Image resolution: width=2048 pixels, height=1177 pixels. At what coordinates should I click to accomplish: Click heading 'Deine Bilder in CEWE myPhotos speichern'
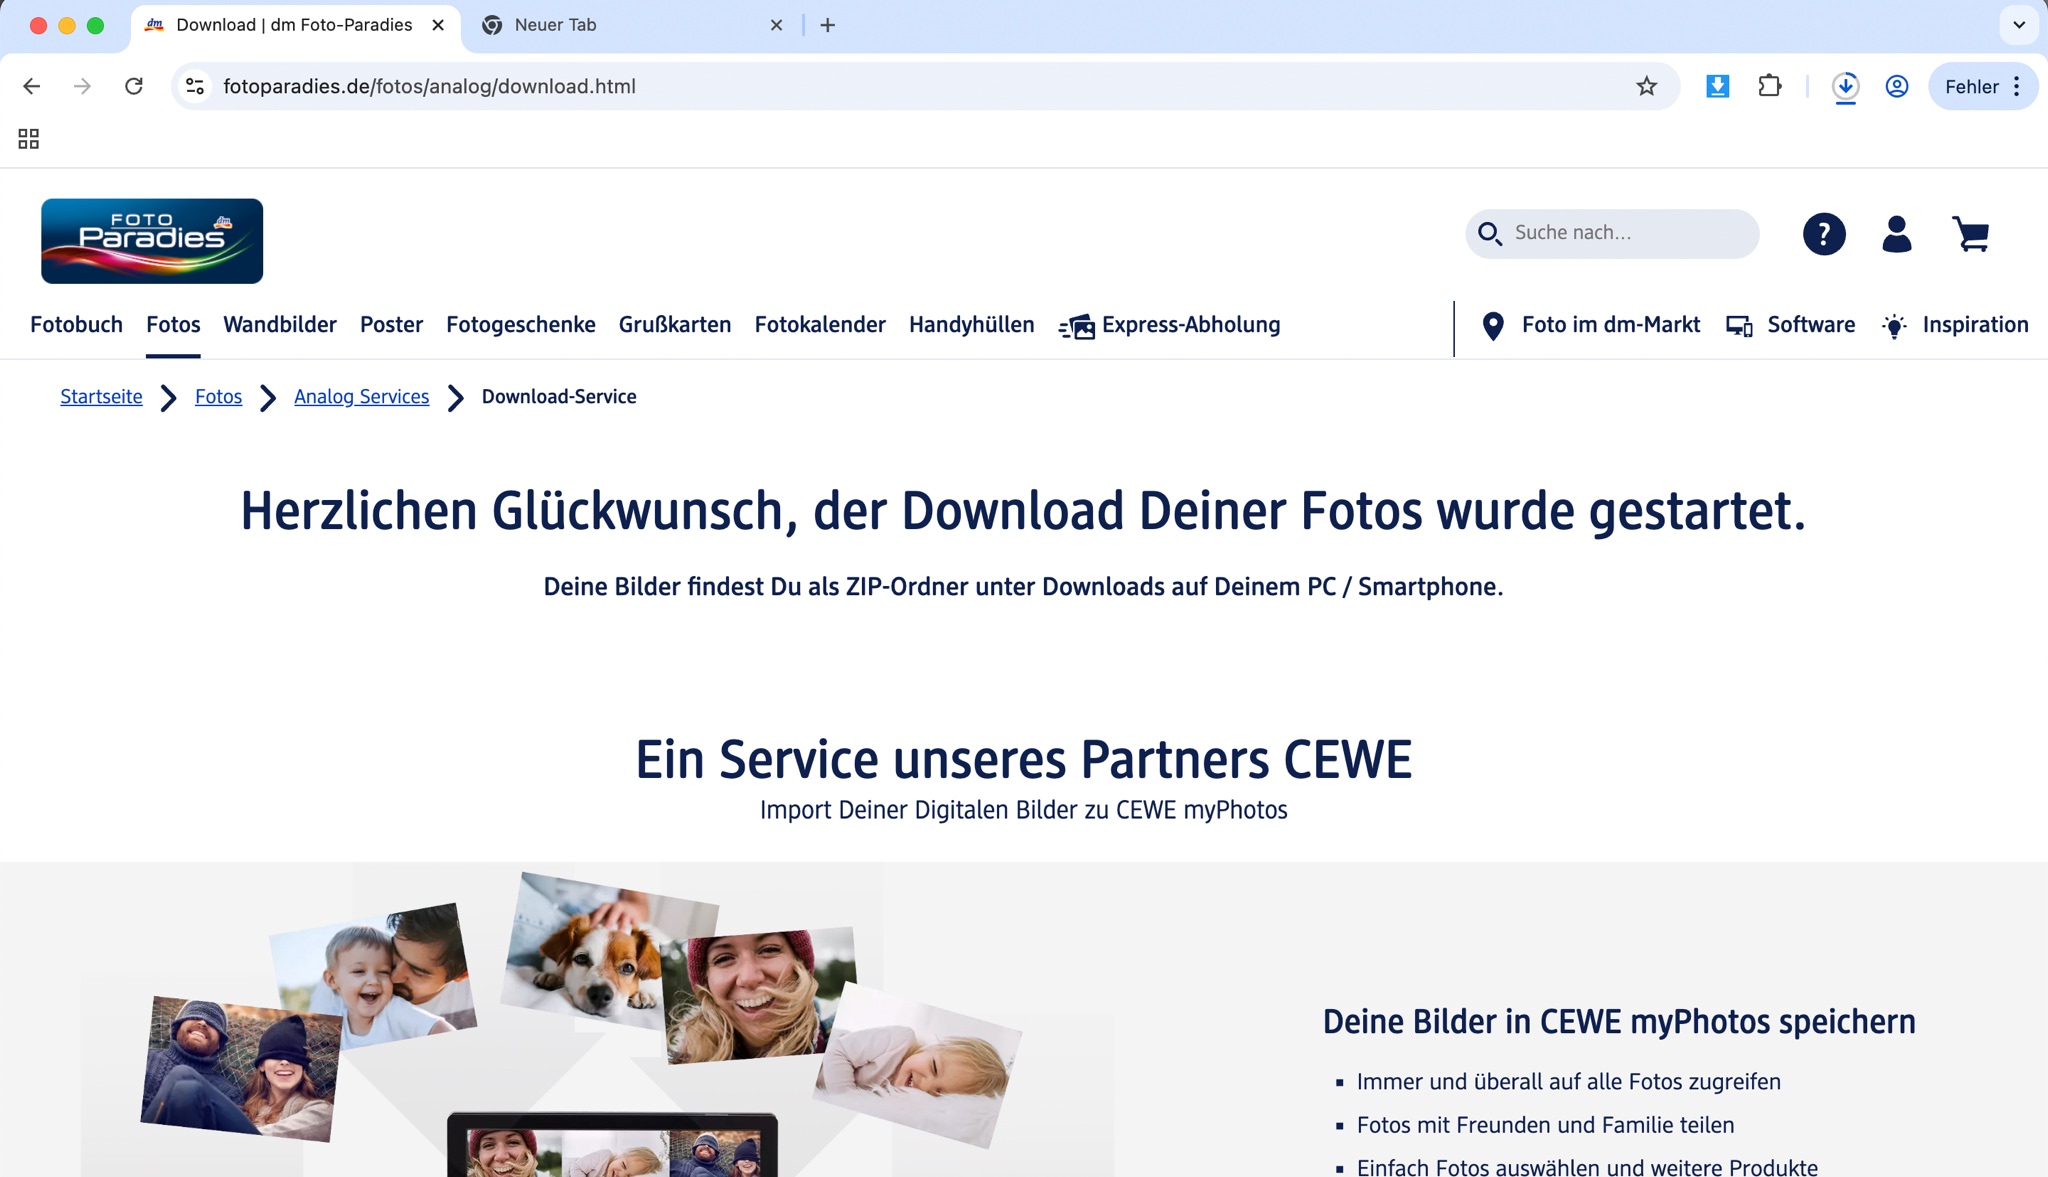(1619, 1022)
